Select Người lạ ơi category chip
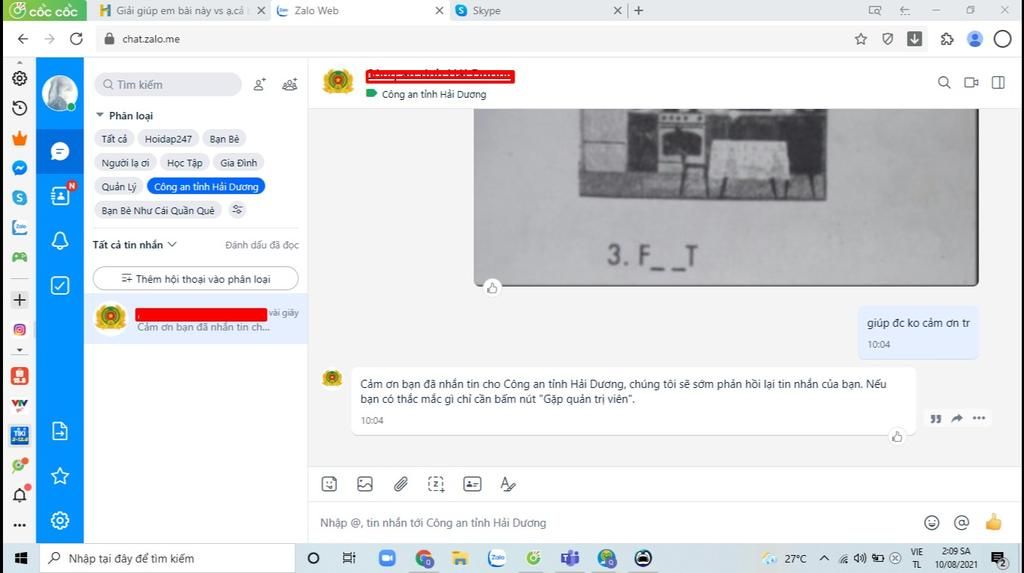The height and width of the screenshot is (573, 1024). pos(125,163)
